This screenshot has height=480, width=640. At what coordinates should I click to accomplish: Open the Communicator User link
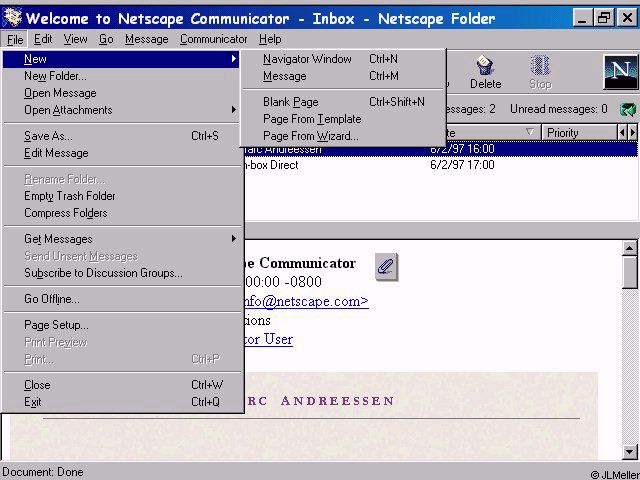[269, 339]
